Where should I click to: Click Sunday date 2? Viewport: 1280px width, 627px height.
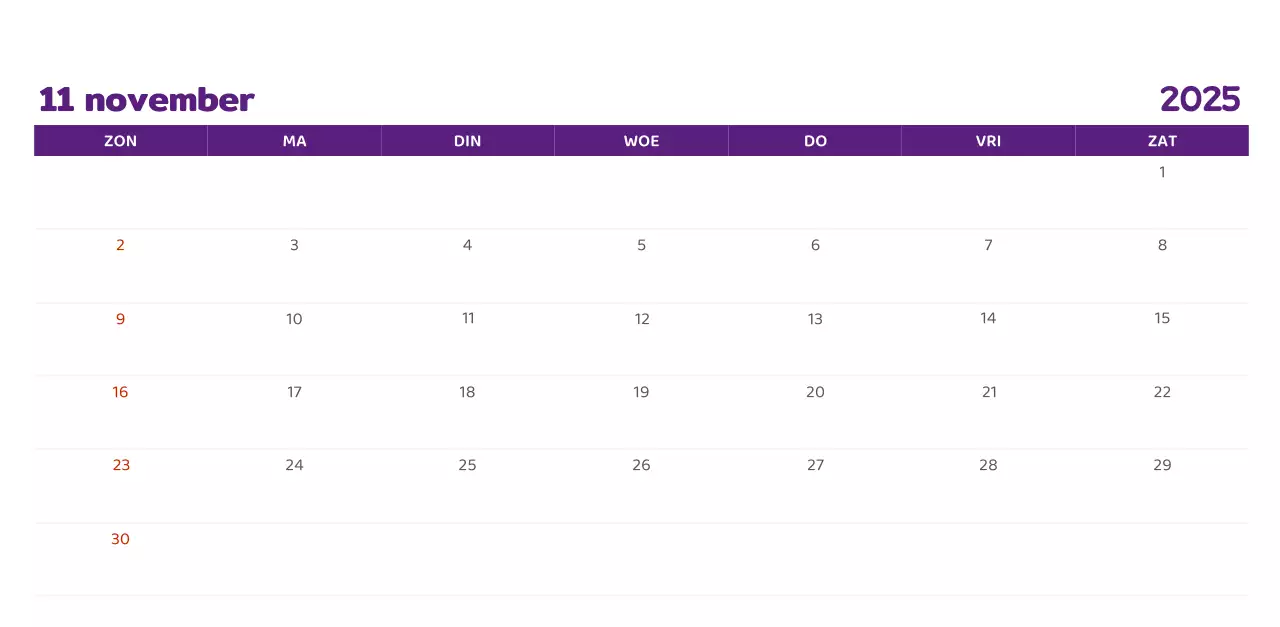coord(120,245)
